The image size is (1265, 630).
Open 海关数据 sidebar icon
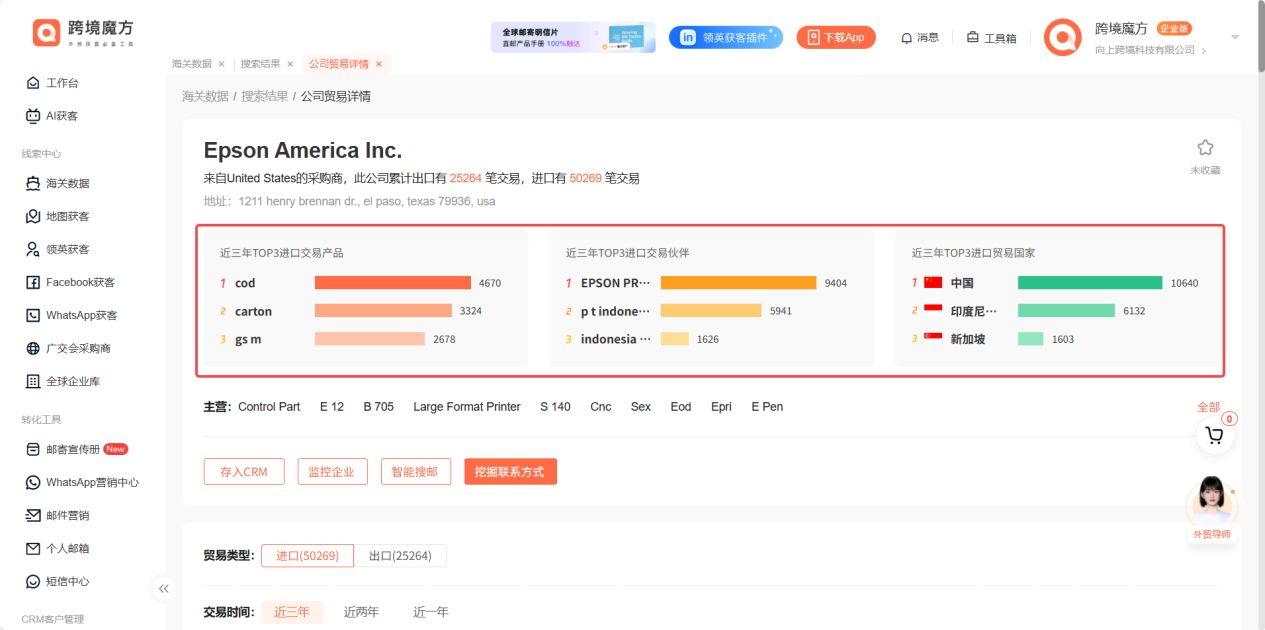(33, 183)
